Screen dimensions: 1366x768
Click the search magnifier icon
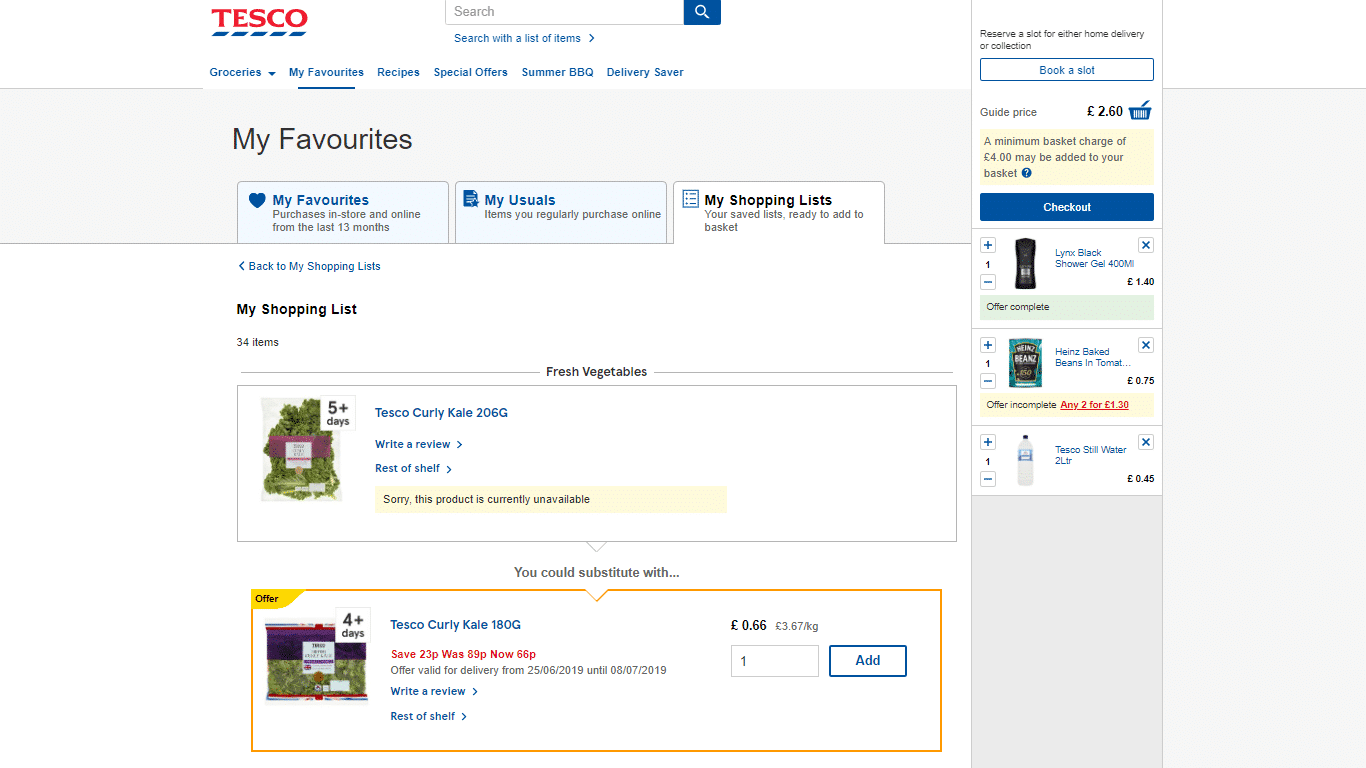point(702,12)
